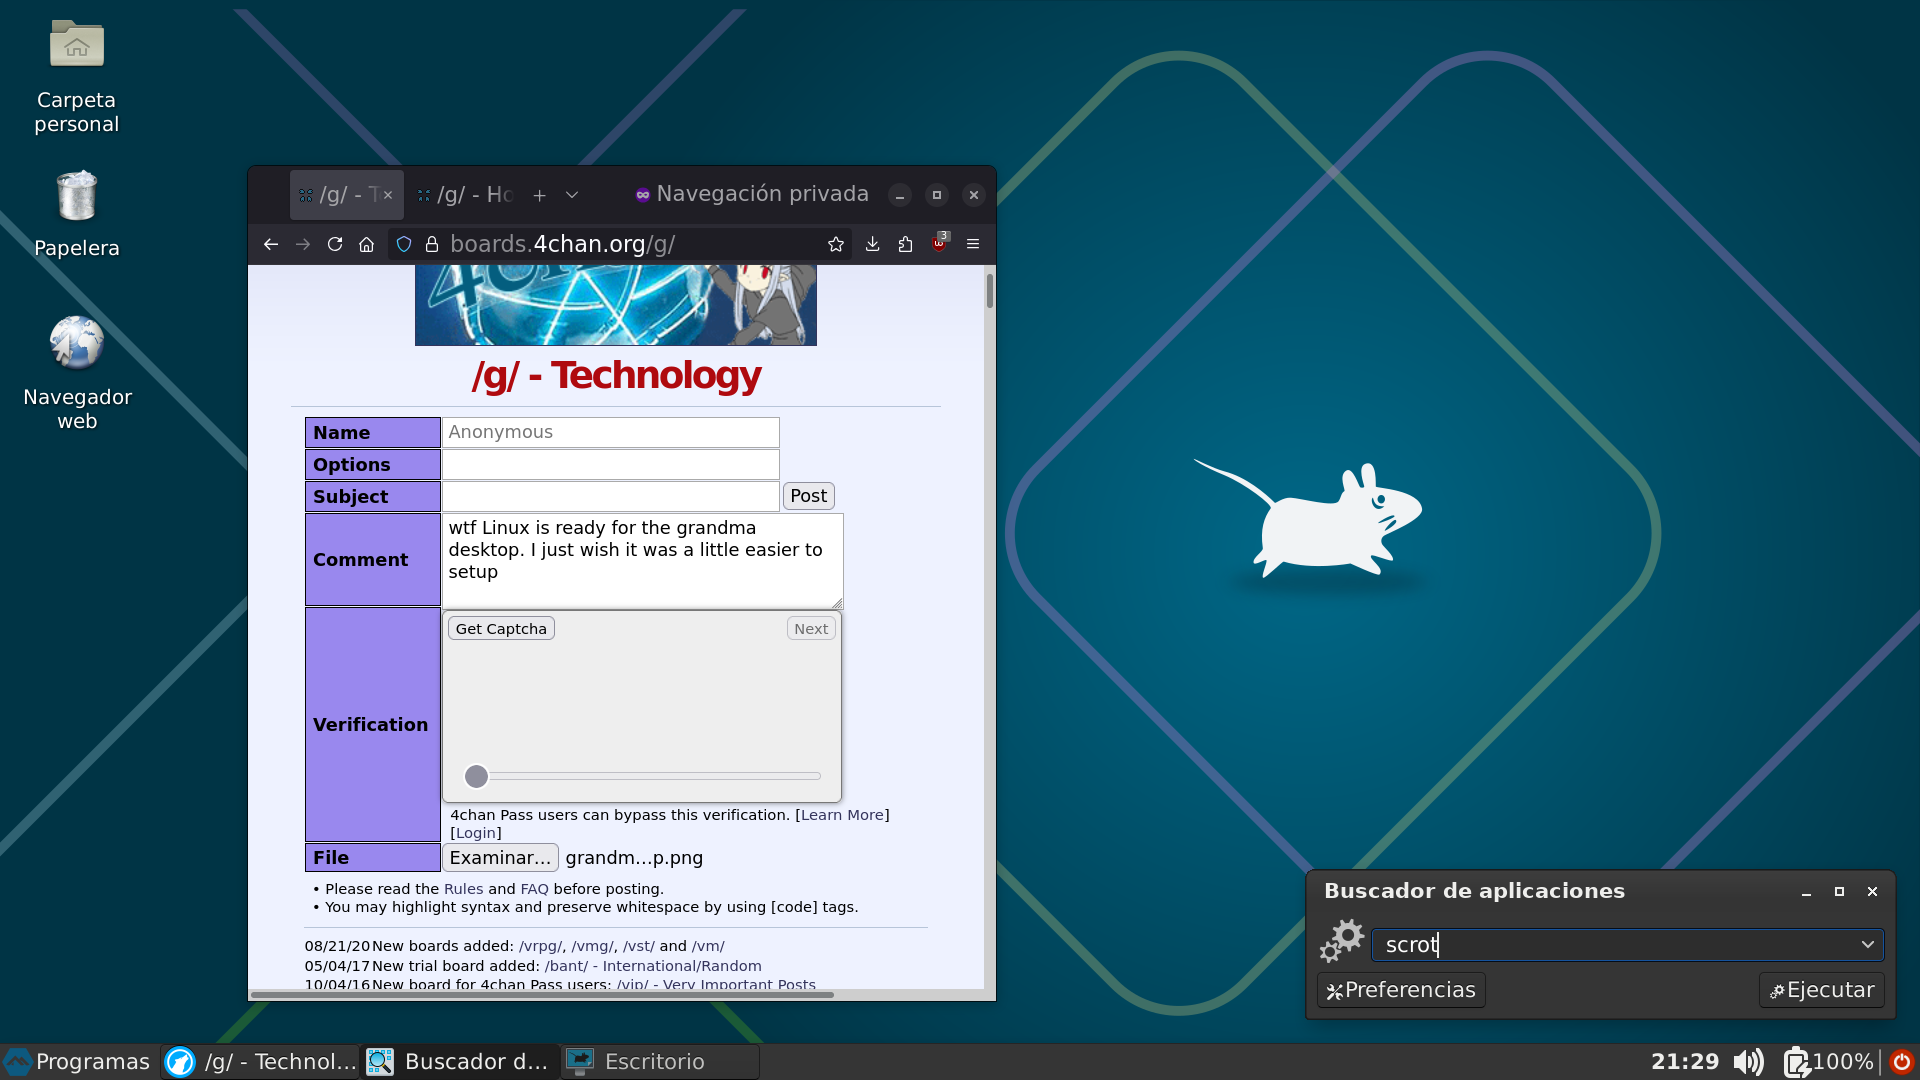Open the extensions puzzle icon
Viewport: 1920px width, 1080px height.
click(x=905, y=244)
